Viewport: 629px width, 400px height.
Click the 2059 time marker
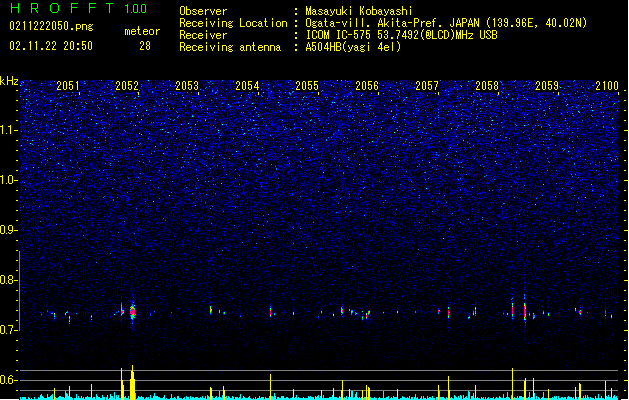coord(547,86)
